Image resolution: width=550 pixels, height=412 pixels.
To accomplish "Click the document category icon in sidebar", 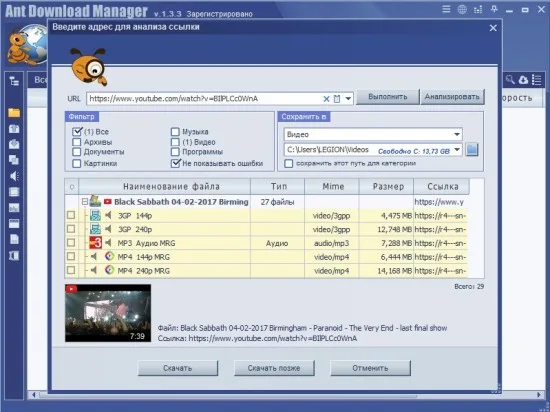I will point(14,239).
